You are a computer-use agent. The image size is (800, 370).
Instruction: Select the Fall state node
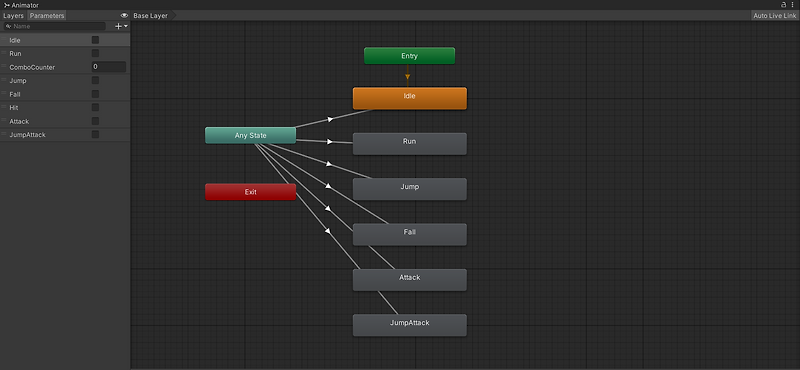coord(410,234)
